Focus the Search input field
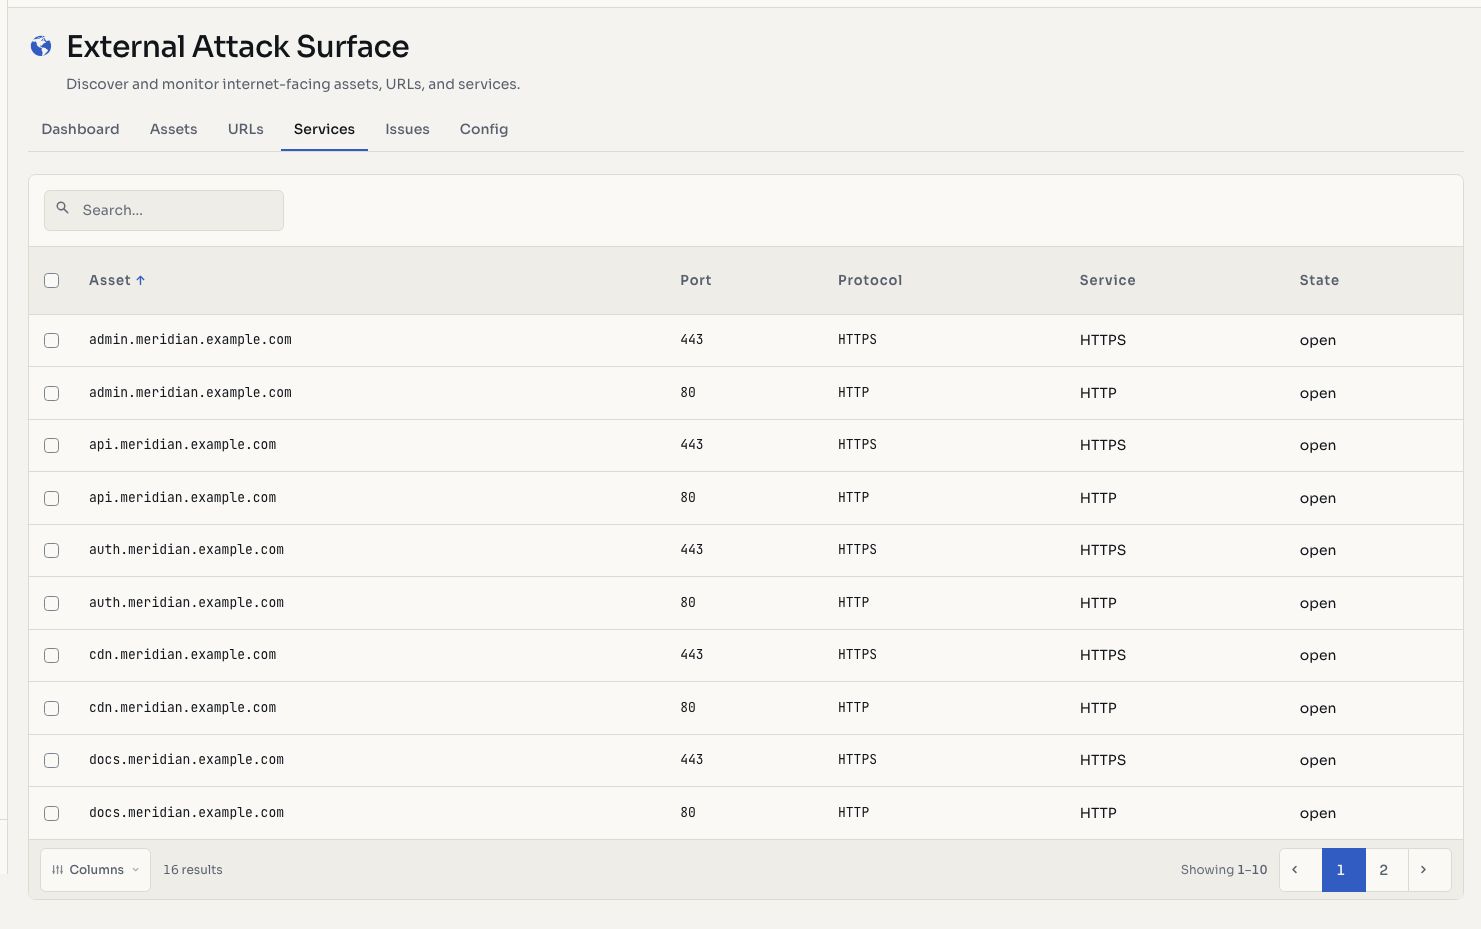The width and height of the screenshot is (1481, 929). 164,210
